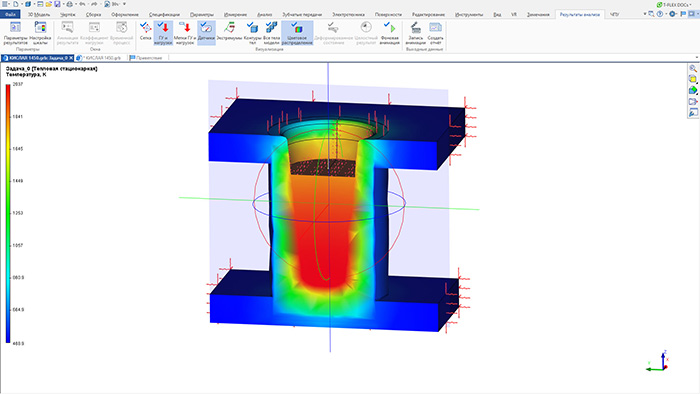This screenshot has width=700, height=394.
Task: Click Экстремумы icon in ribbon
Action: tap(229, 33)
